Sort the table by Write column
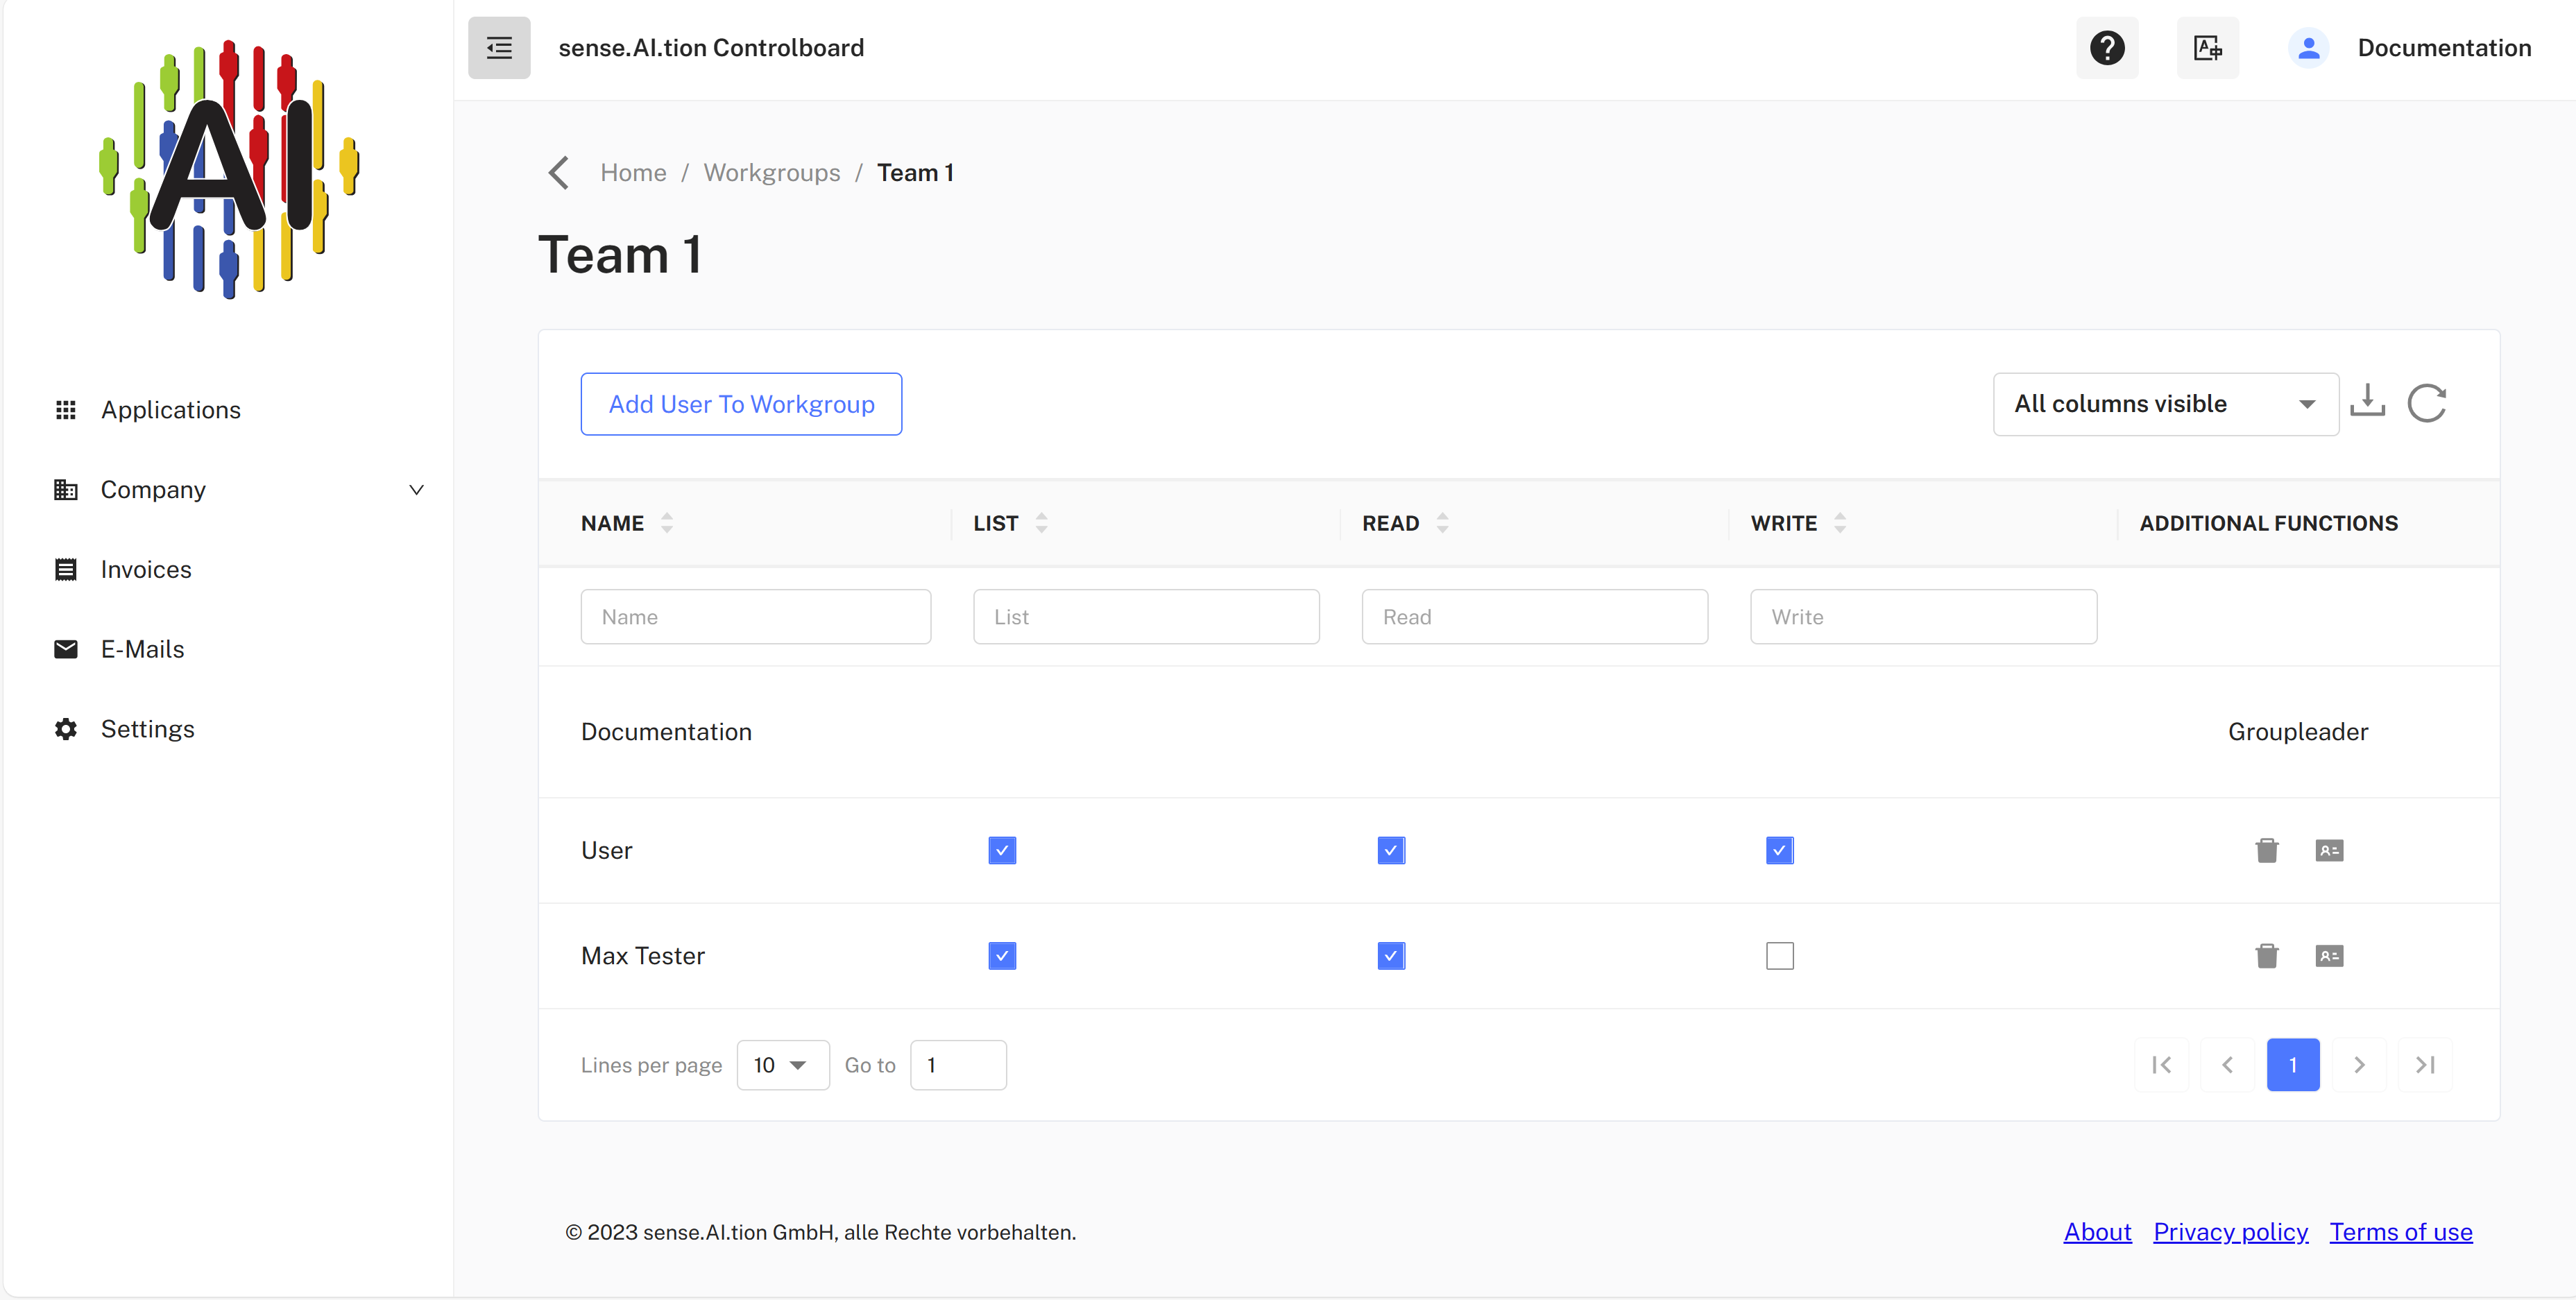This screenshot has width=2576, height=1300. click(1840, 523)
